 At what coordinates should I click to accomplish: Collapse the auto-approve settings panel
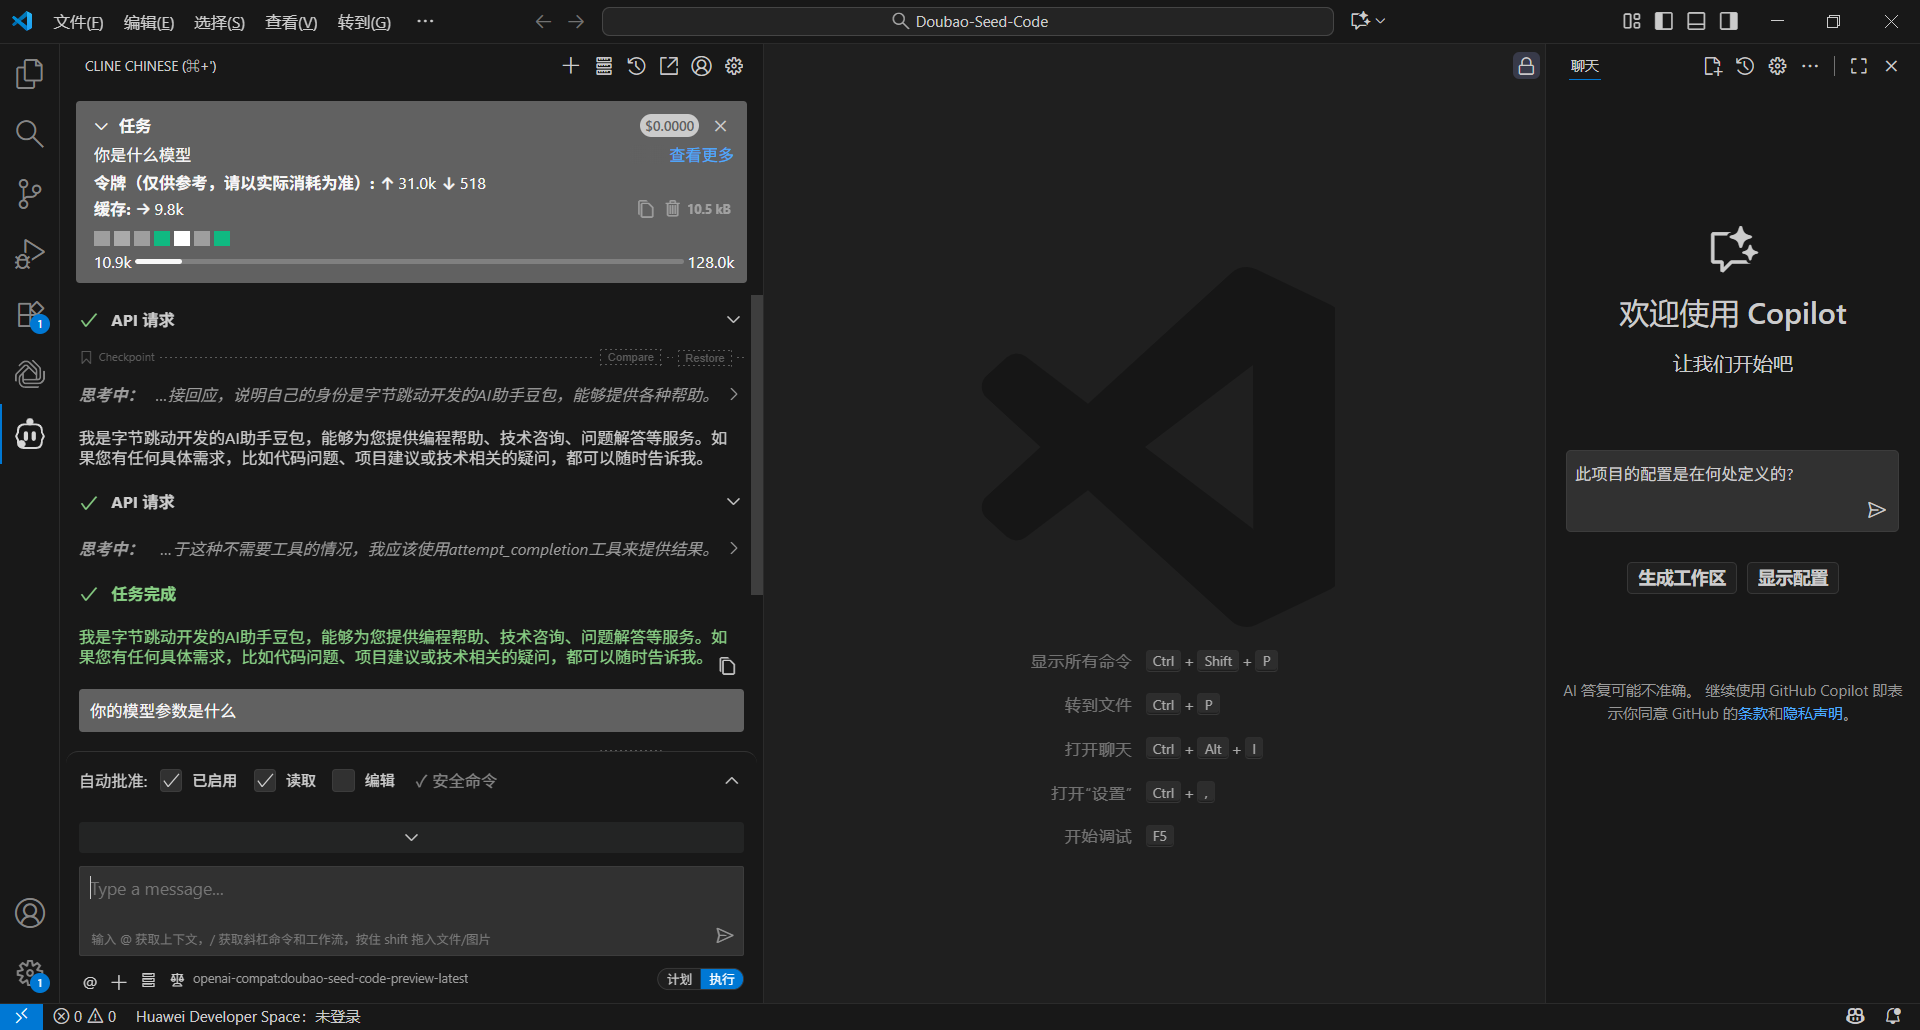click(x=732, y=781)
